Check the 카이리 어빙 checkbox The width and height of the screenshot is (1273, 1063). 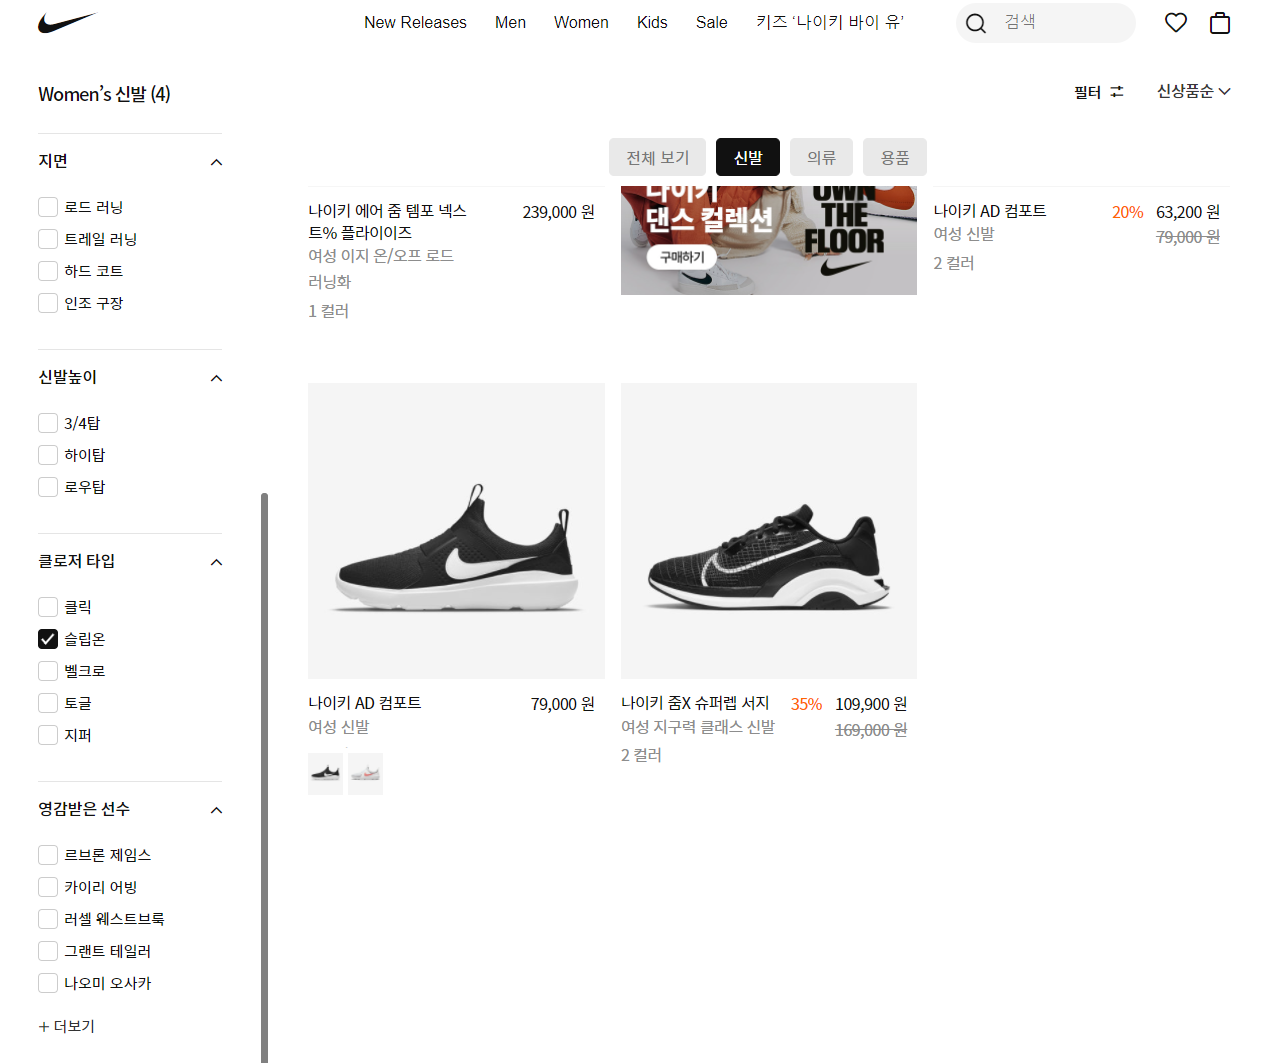tap(48, 887)
